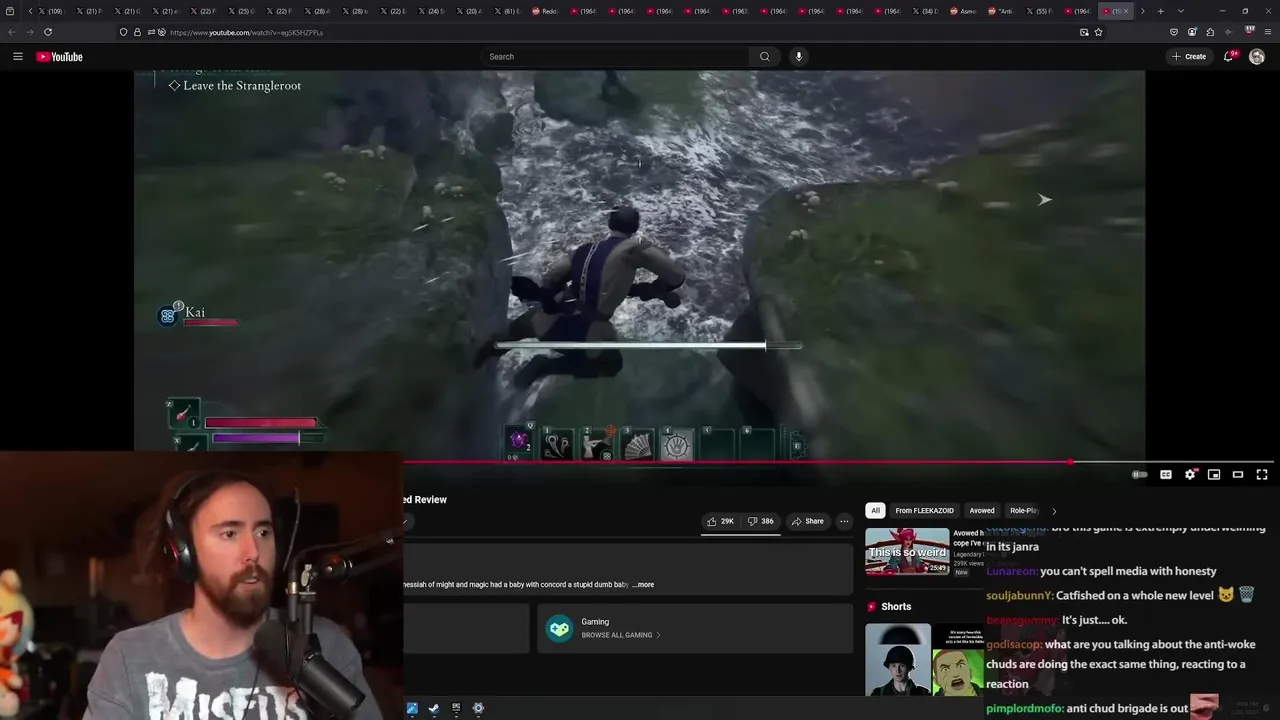Open the Firefox application menu
This screenshot has width=1280, height=720.
[x=1268, y=32]
